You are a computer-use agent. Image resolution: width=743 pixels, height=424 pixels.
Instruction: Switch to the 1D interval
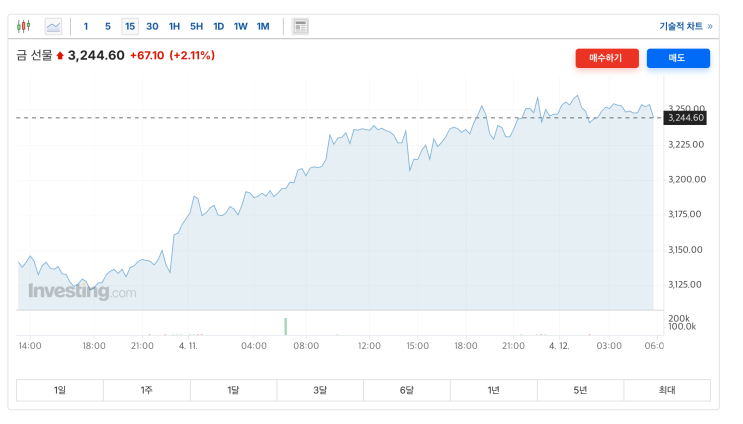click(218, 26)
